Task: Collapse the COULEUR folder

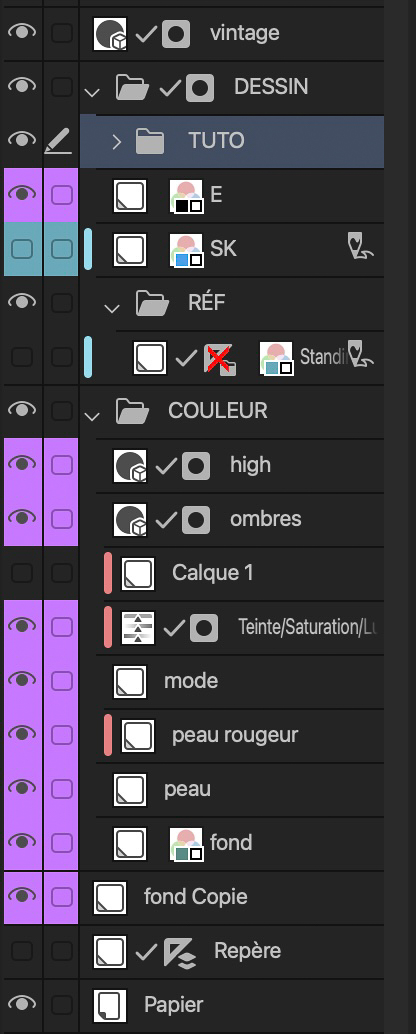Action: pyautogui.click(x=92, y=415)
